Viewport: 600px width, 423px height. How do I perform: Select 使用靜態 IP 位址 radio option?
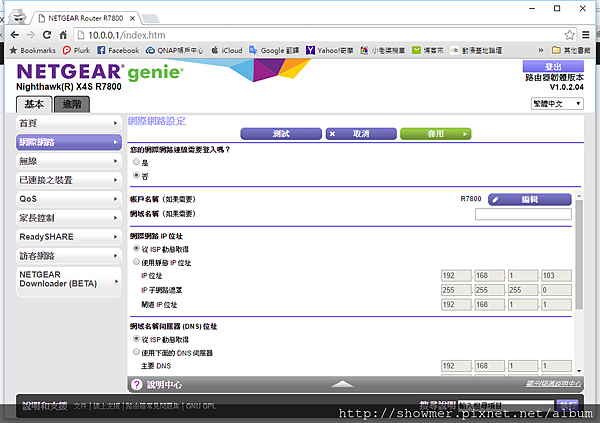pos(136,261)
